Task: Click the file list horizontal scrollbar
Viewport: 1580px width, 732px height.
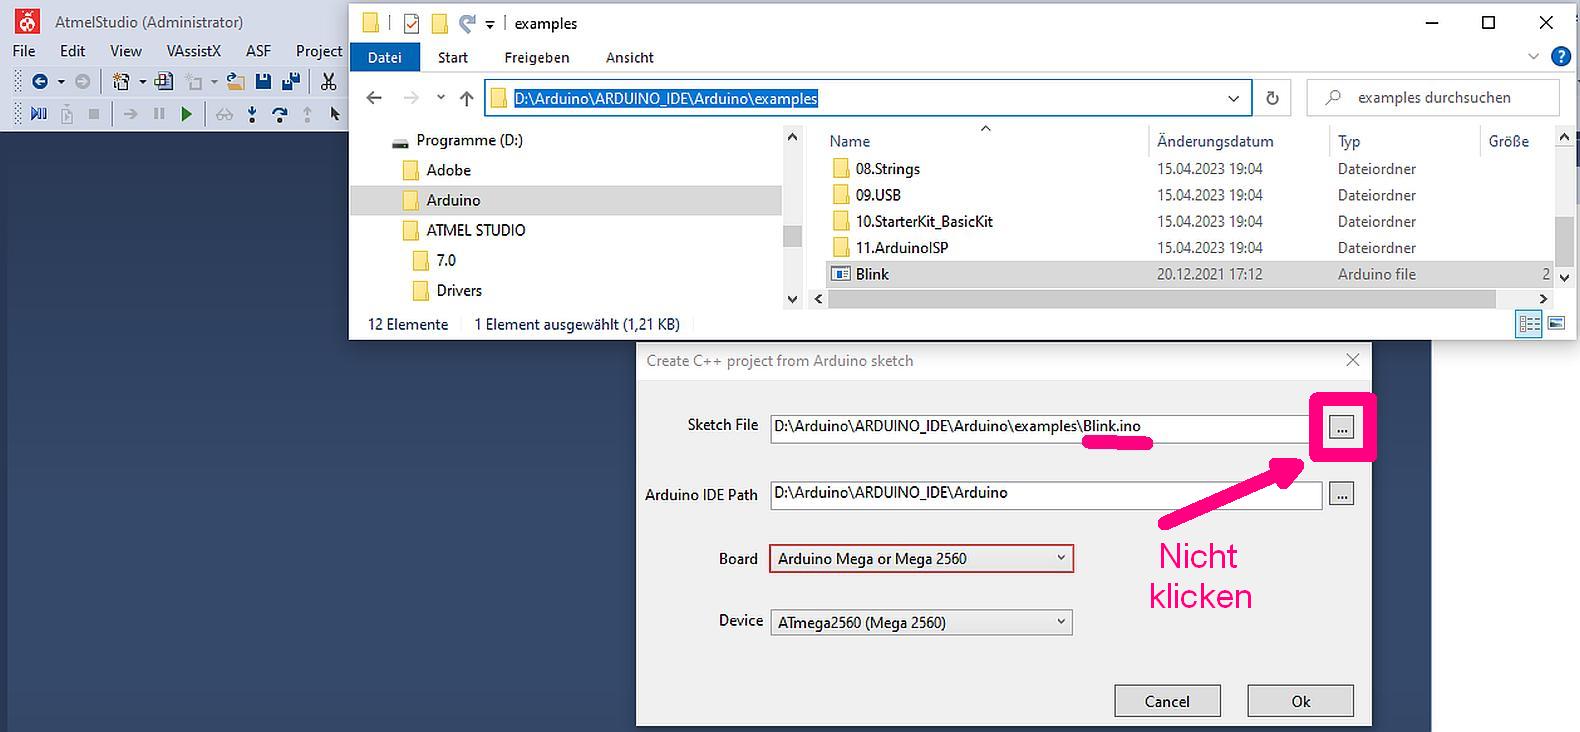Action: (1160, 299)
